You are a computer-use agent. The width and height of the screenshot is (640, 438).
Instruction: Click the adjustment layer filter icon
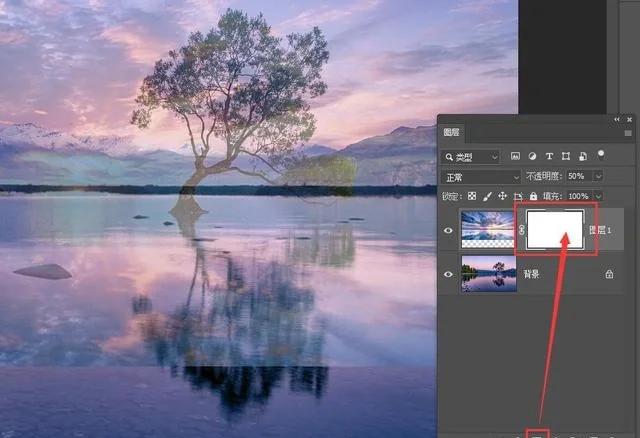click(532, 157)
